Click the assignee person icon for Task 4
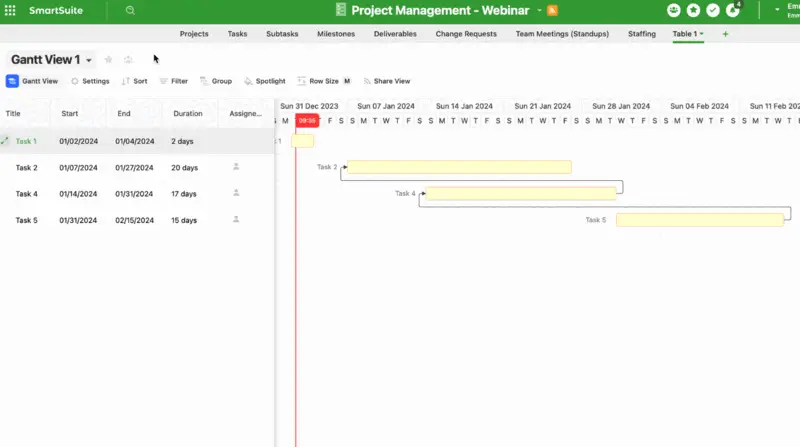The width and height of the screenshot is (800, 447). [236, 193]
